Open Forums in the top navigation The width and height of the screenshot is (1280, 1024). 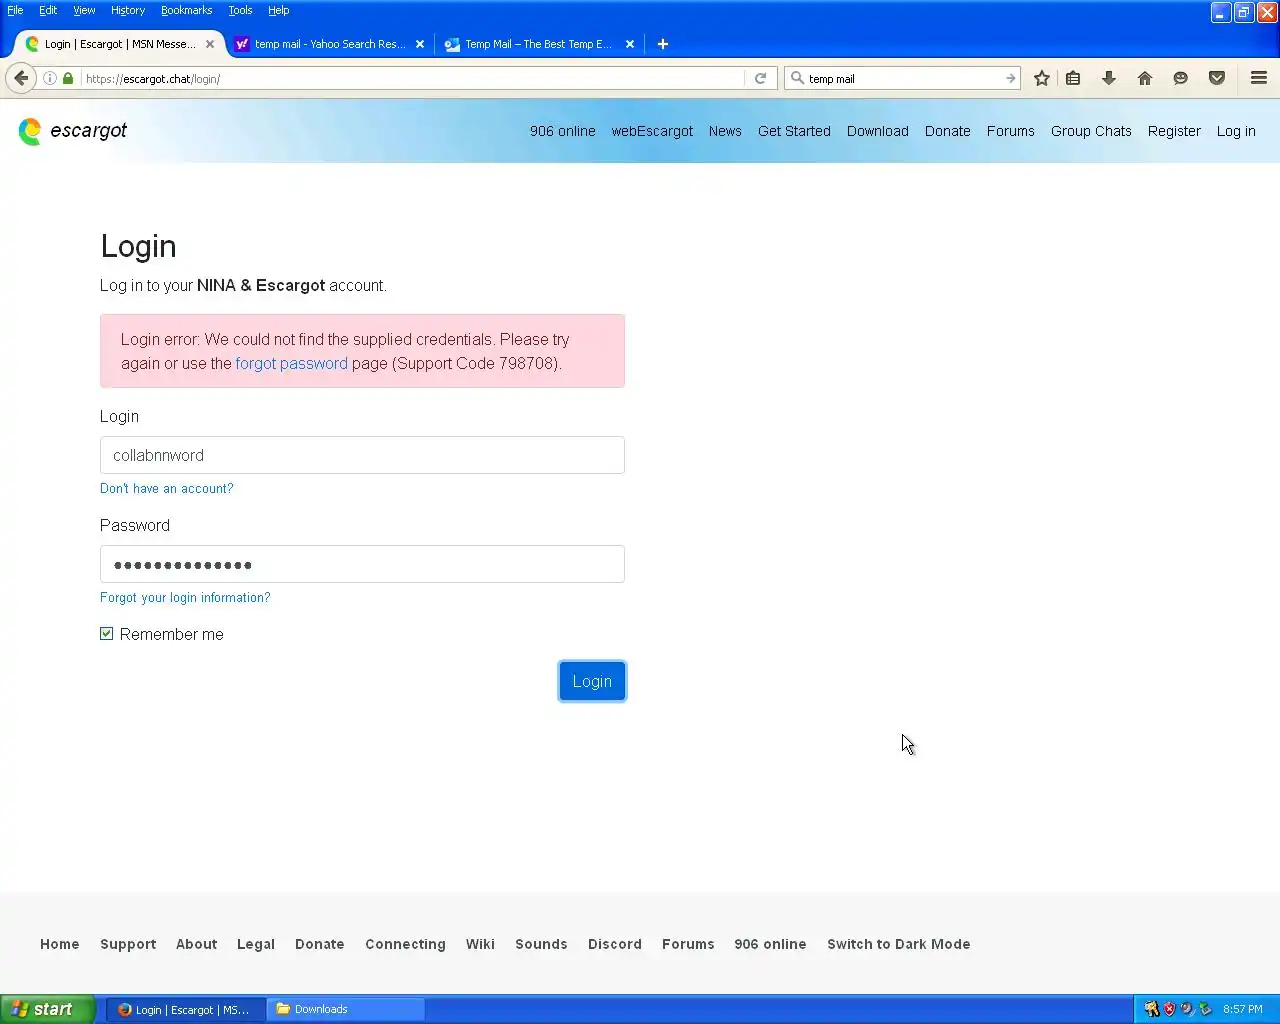click(1011, 131)
